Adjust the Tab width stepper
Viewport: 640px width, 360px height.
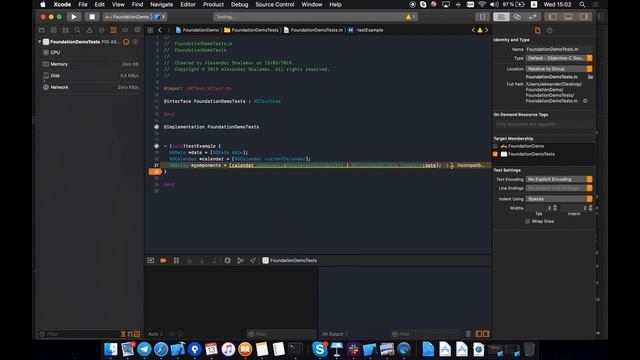coord(555,208)
